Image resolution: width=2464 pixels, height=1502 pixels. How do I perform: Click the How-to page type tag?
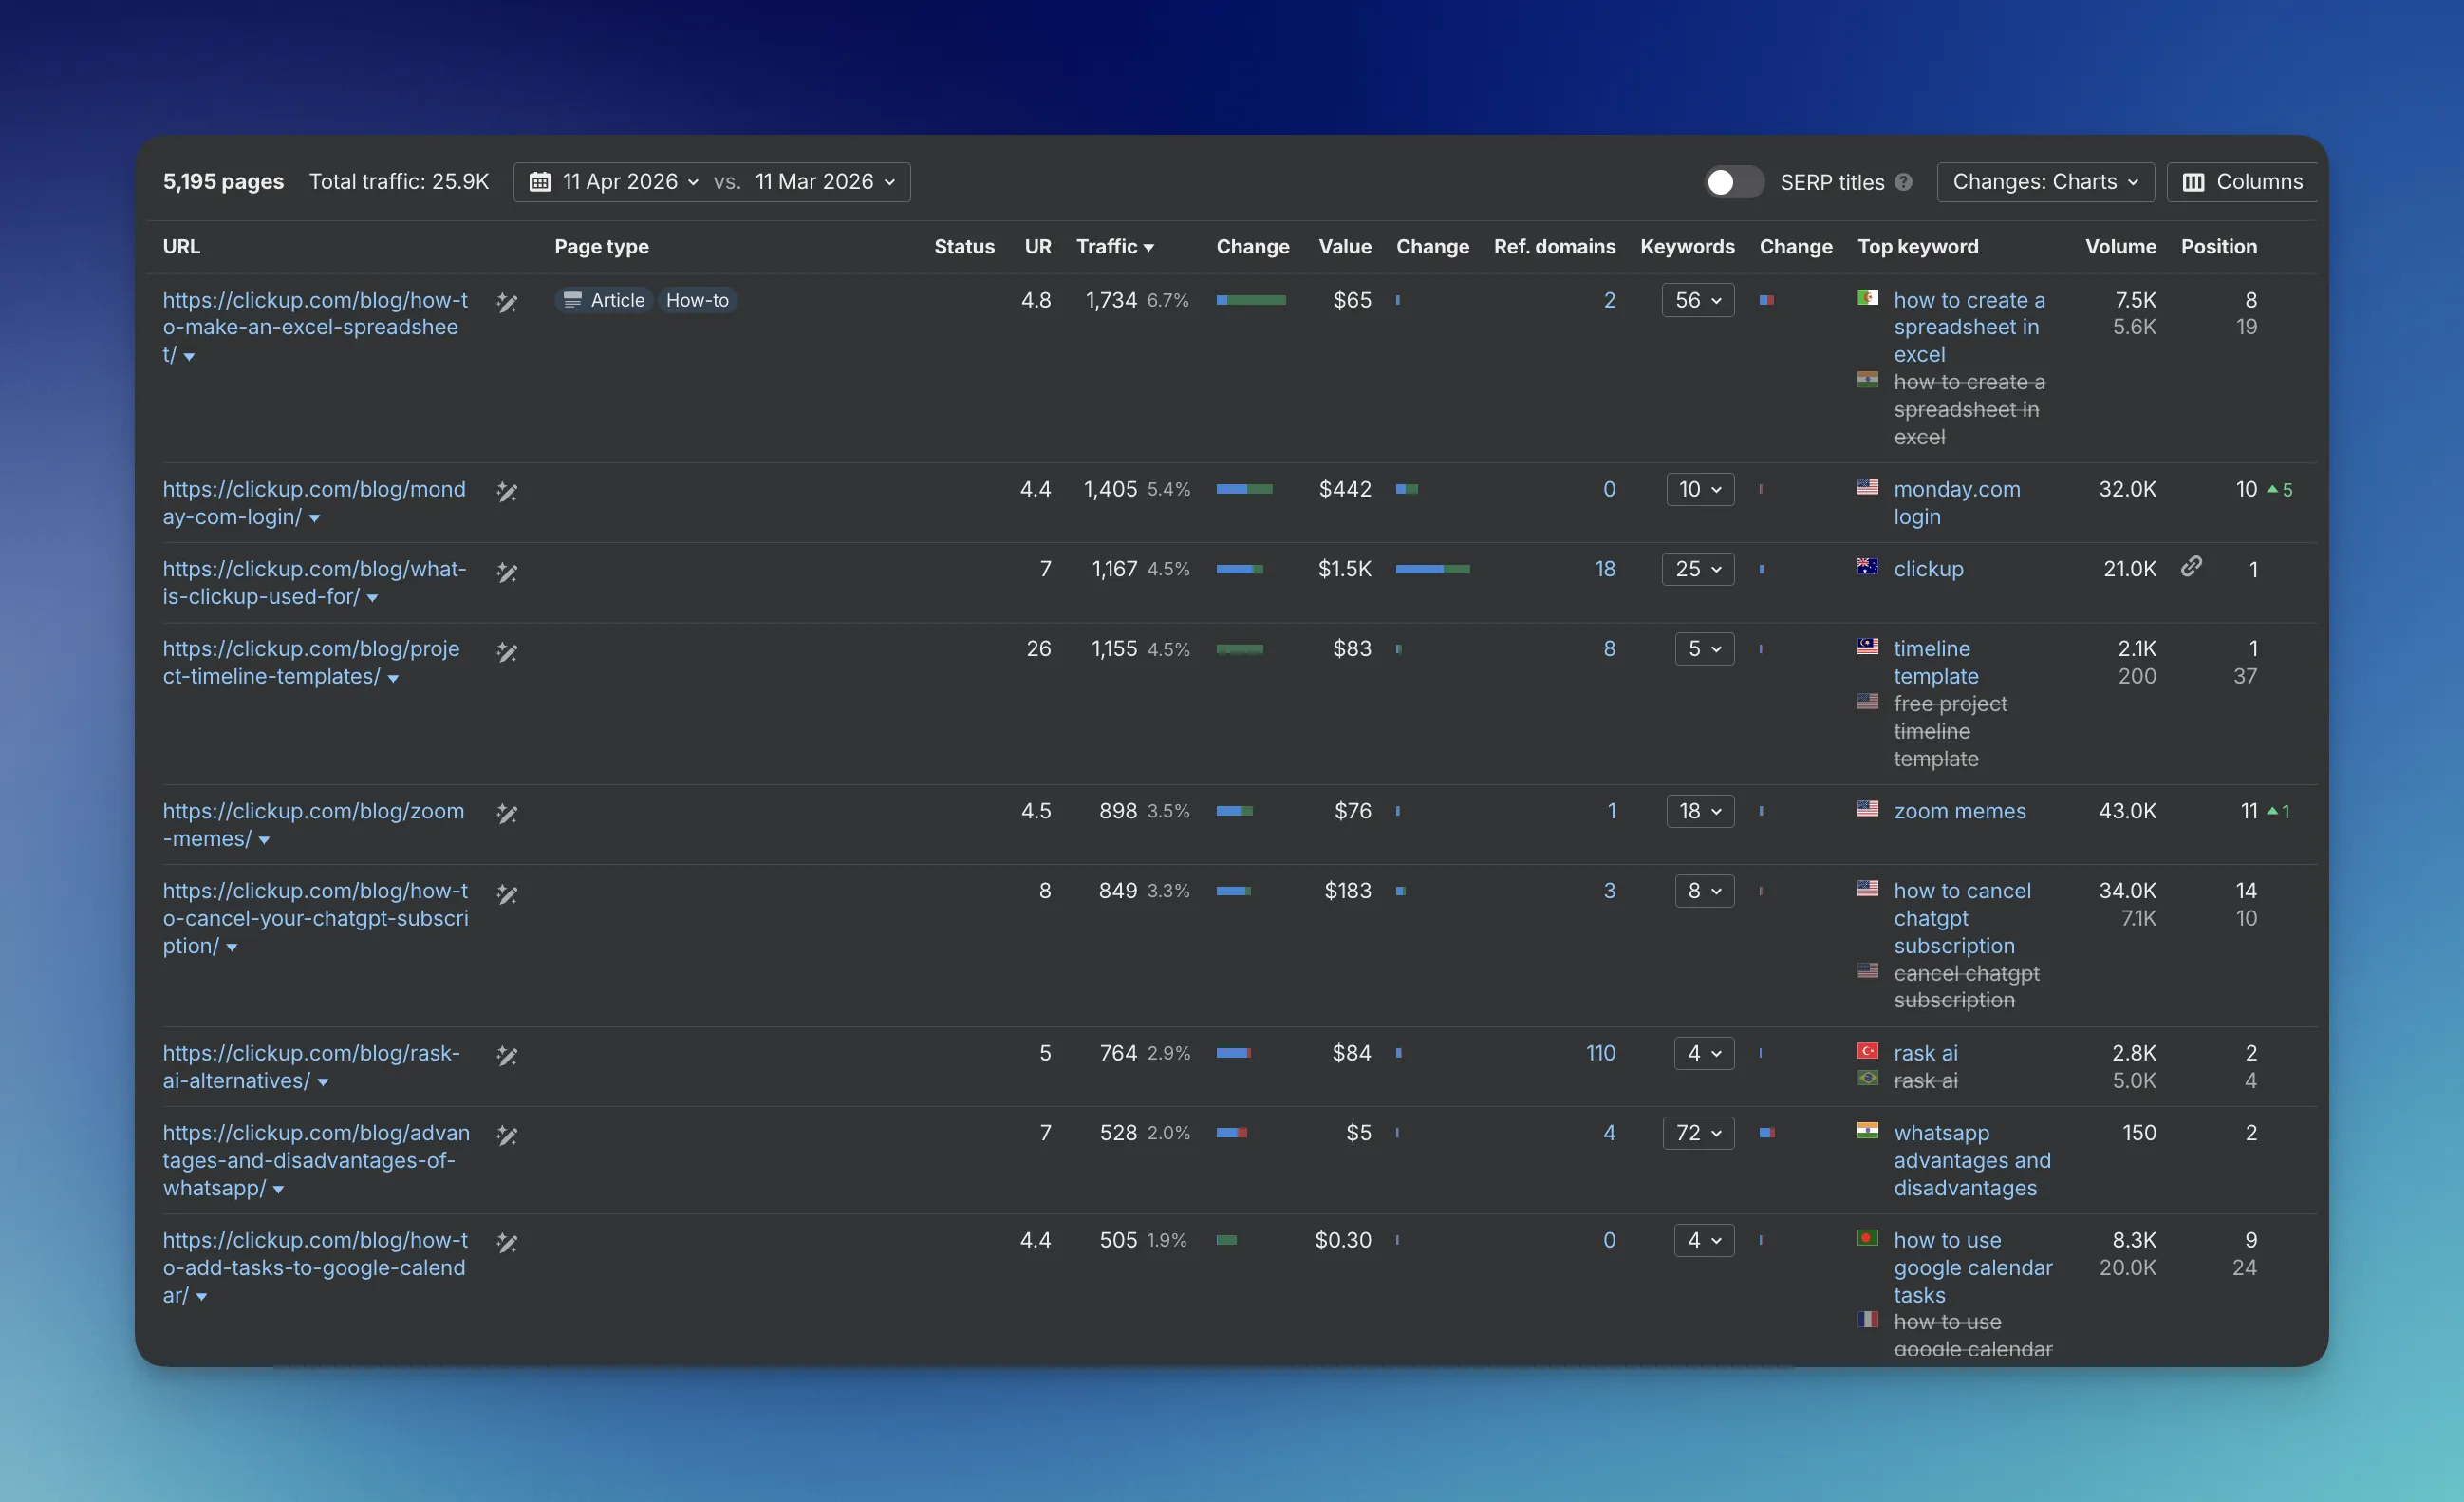(x=697, y=300)
